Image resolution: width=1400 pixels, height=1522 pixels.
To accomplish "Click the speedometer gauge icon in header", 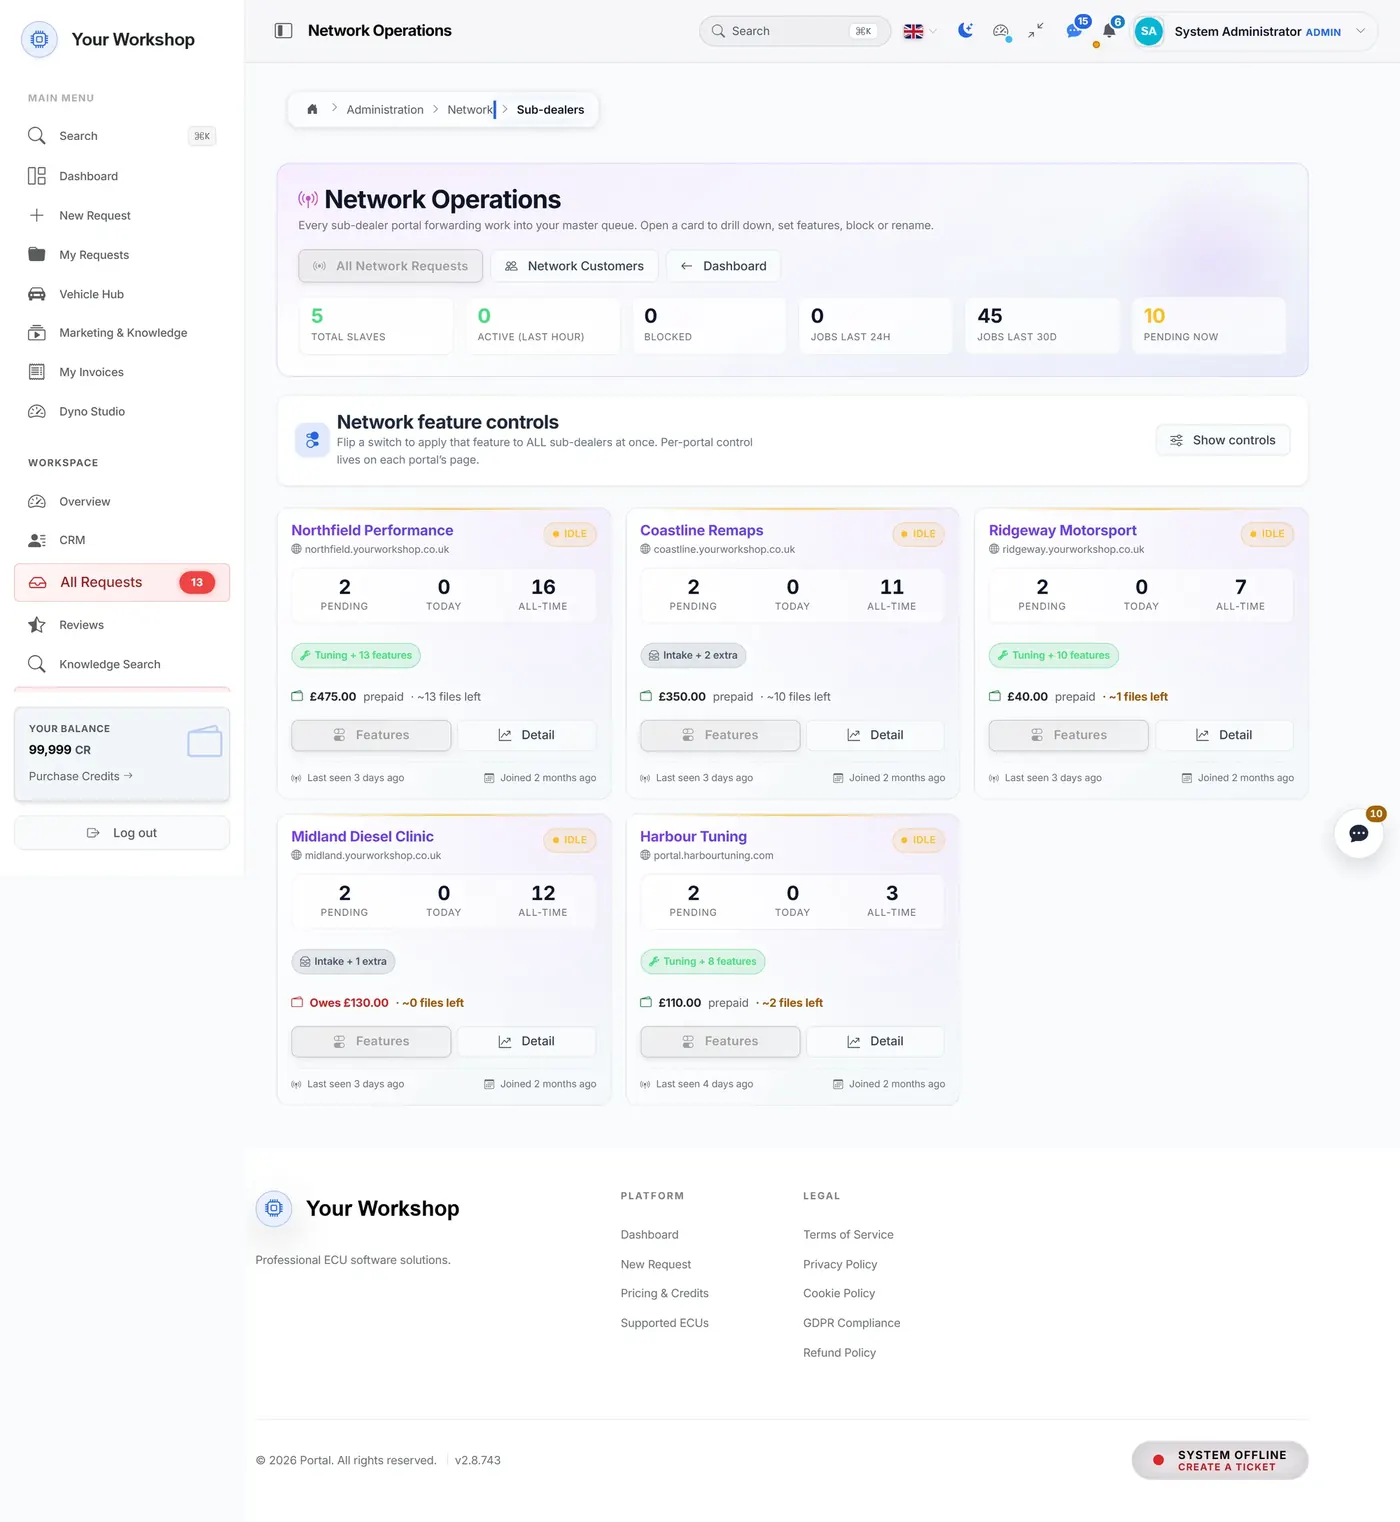I will tap(1000, 31).
